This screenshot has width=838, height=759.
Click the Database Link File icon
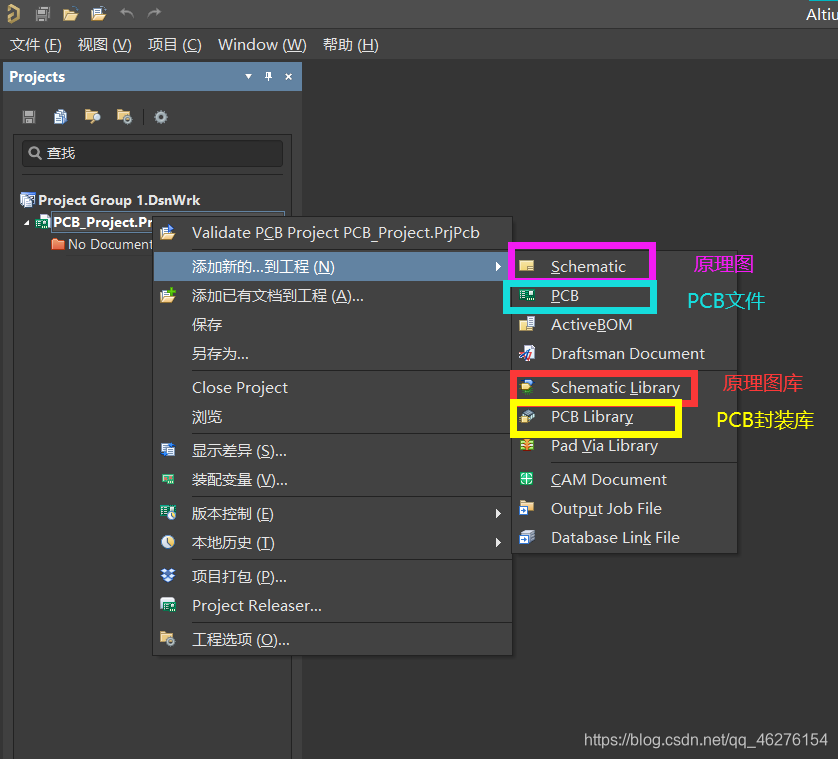[527, 537]
